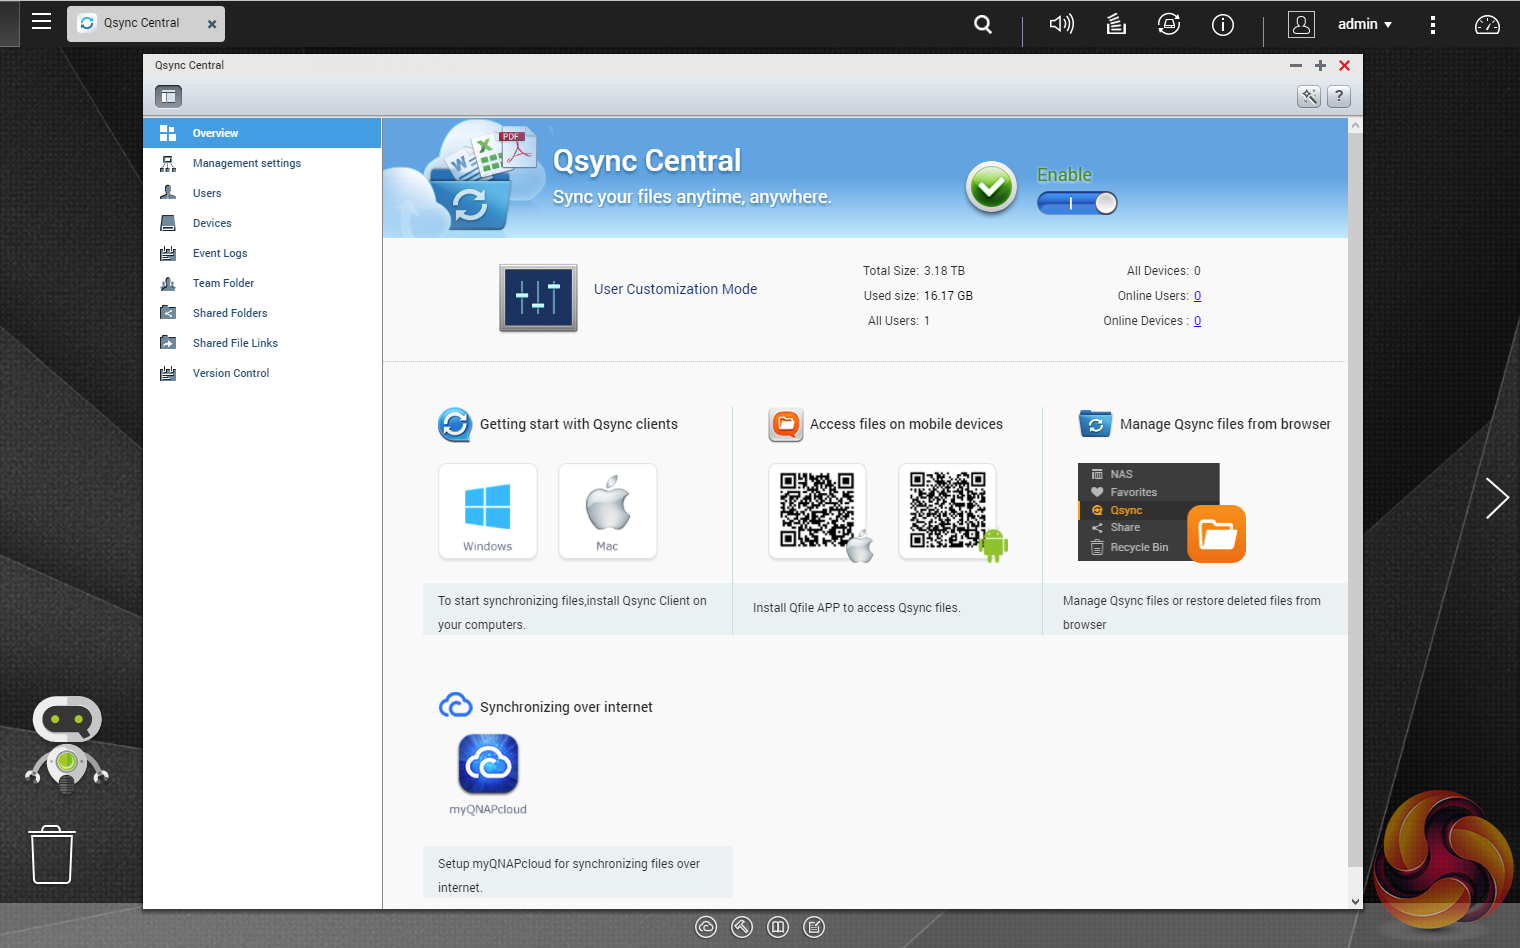Open the search magnifier in top bar

click(x=983, y=24)
